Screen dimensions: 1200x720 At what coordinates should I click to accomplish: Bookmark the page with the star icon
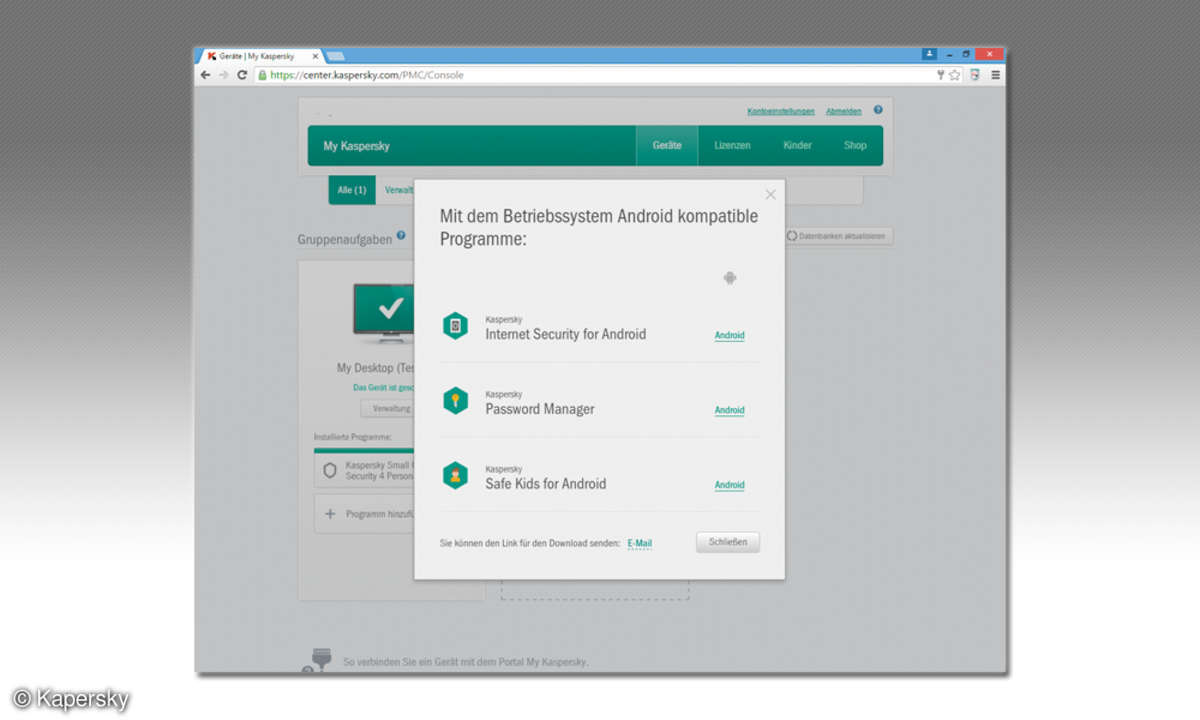pos(955,75)
